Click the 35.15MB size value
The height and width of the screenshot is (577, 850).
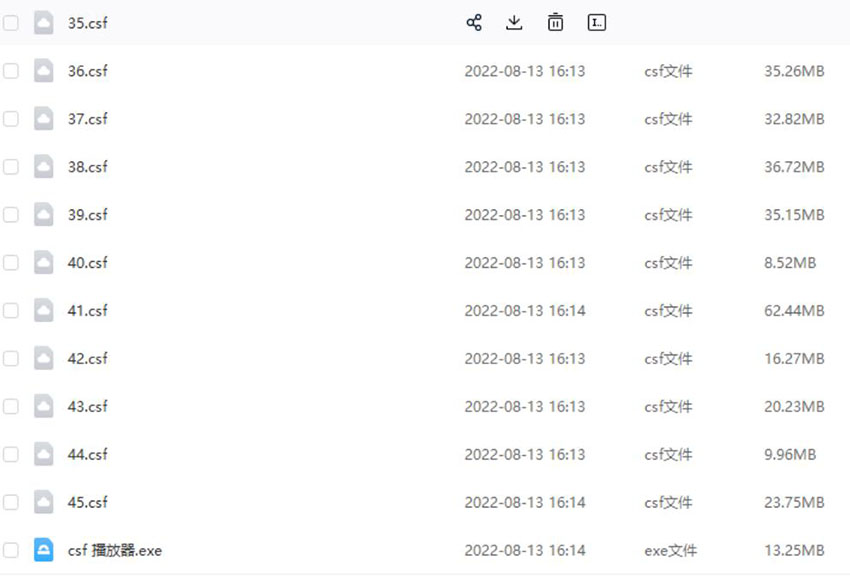coord(794,215)
